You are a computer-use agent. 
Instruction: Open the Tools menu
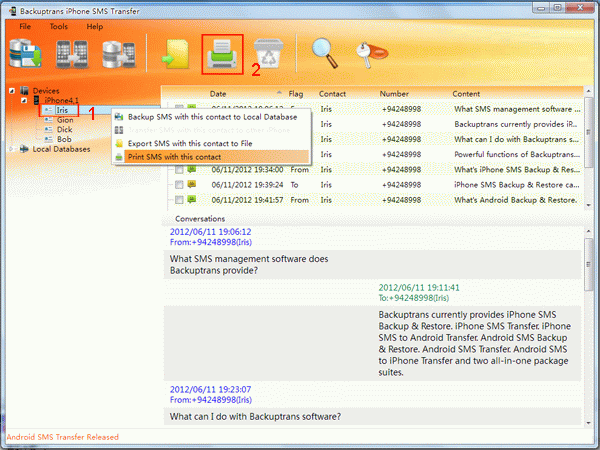[x=59, y=26]
